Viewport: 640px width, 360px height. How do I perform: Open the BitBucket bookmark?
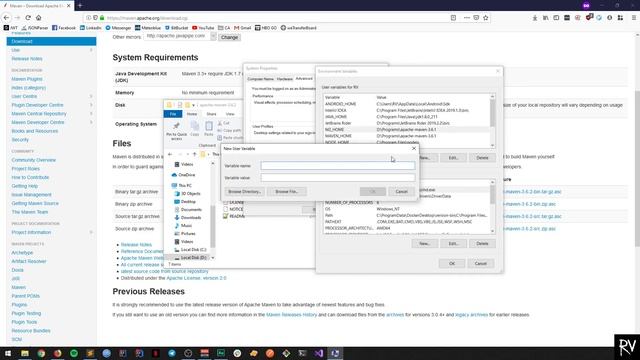point(177,28)
